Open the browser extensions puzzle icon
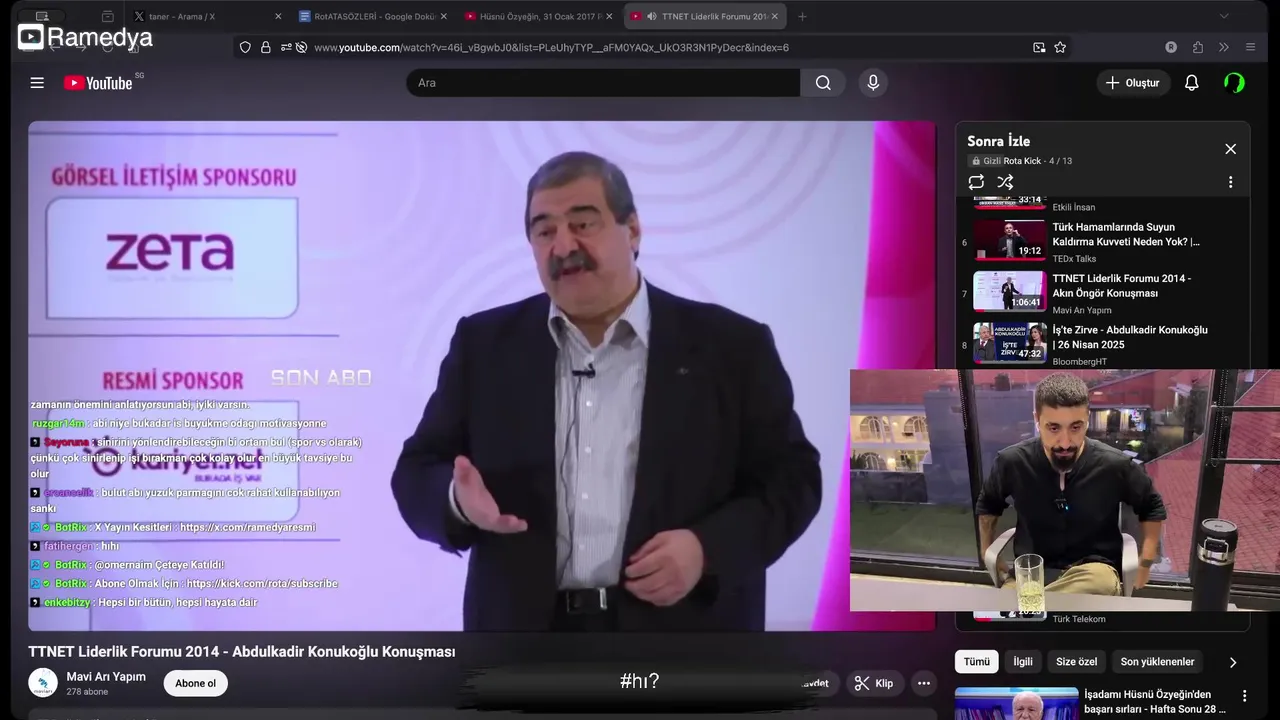This screenshot has height=720, width=1280. [x=1197, y=47]
